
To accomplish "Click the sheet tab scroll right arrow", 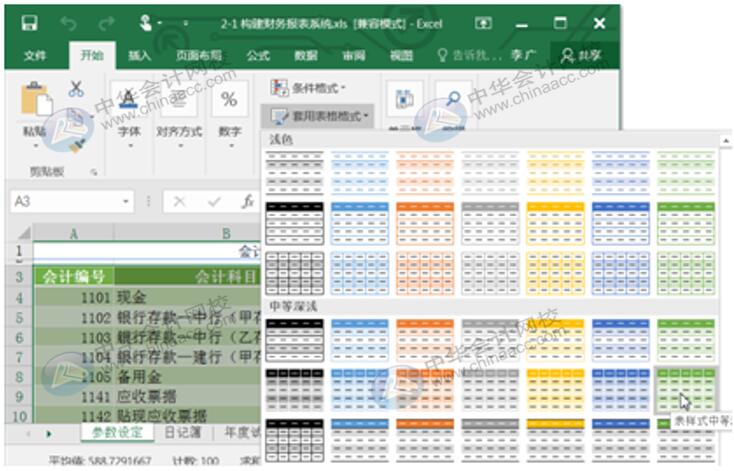I will coord(49,434).
